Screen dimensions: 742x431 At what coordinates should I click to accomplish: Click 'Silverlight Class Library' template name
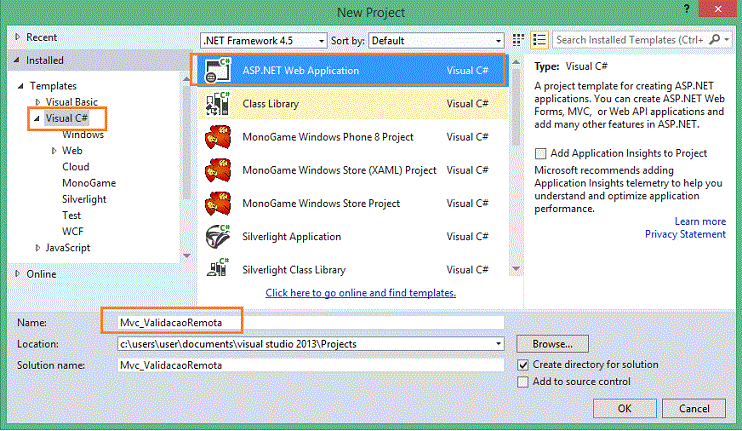coord(294,270)
